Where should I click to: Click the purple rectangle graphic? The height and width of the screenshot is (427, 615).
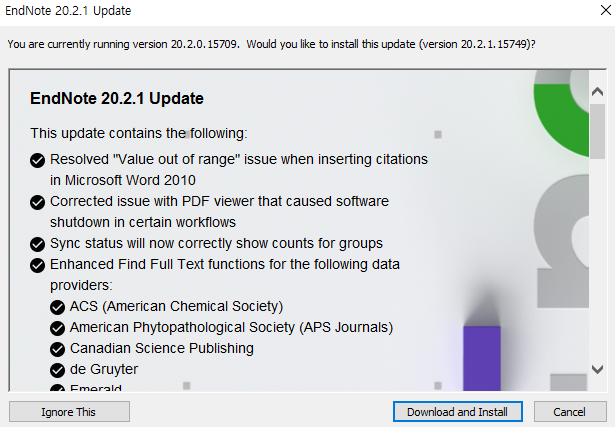[x=482, y=358]
